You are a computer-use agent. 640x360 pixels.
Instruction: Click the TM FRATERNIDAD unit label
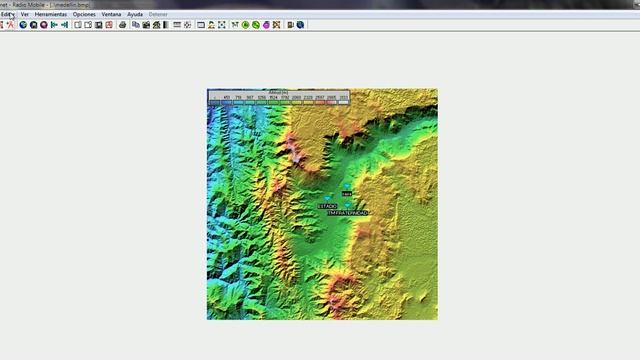pos(347,213)
